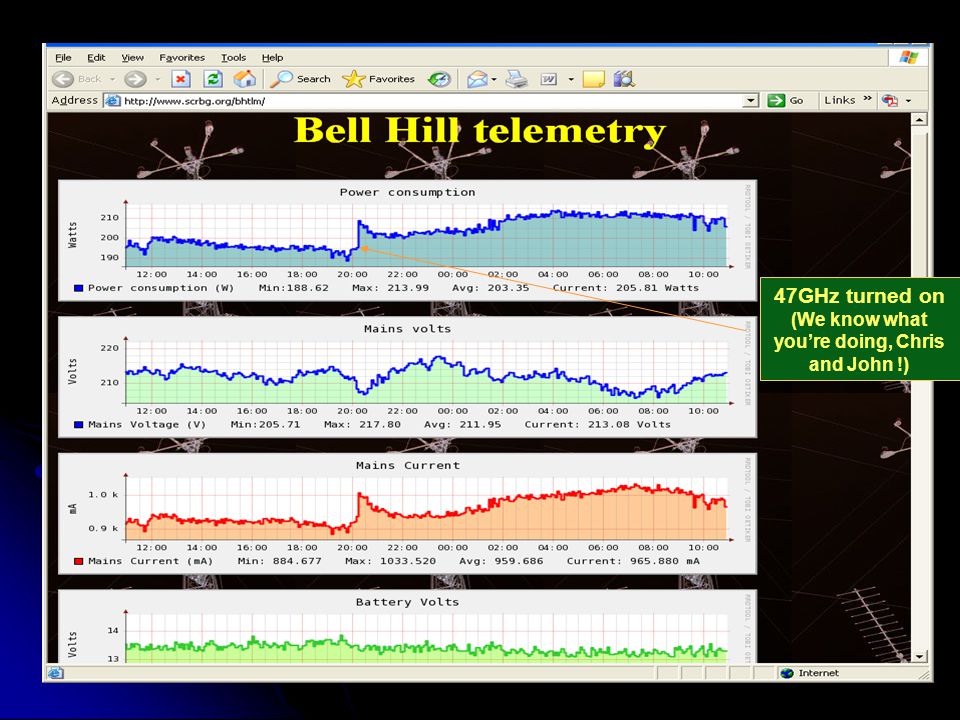
Task: Click the PDF toolbar icon beside Links
Action: tap(890, 100)
